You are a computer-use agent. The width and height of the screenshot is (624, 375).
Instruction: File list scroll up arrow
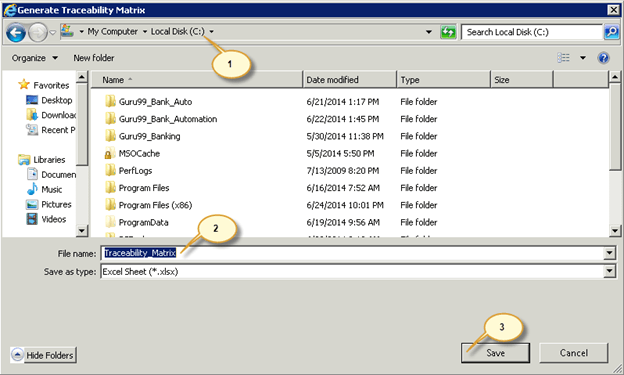point(615,77)
